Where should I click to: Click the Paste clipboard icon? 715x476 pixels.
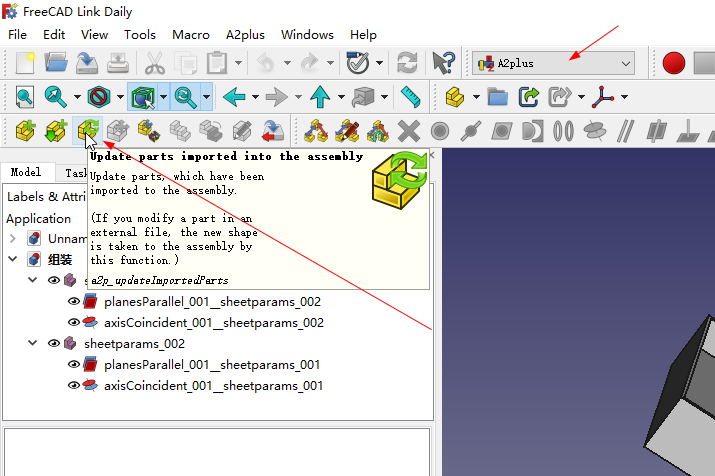[217, 63]
